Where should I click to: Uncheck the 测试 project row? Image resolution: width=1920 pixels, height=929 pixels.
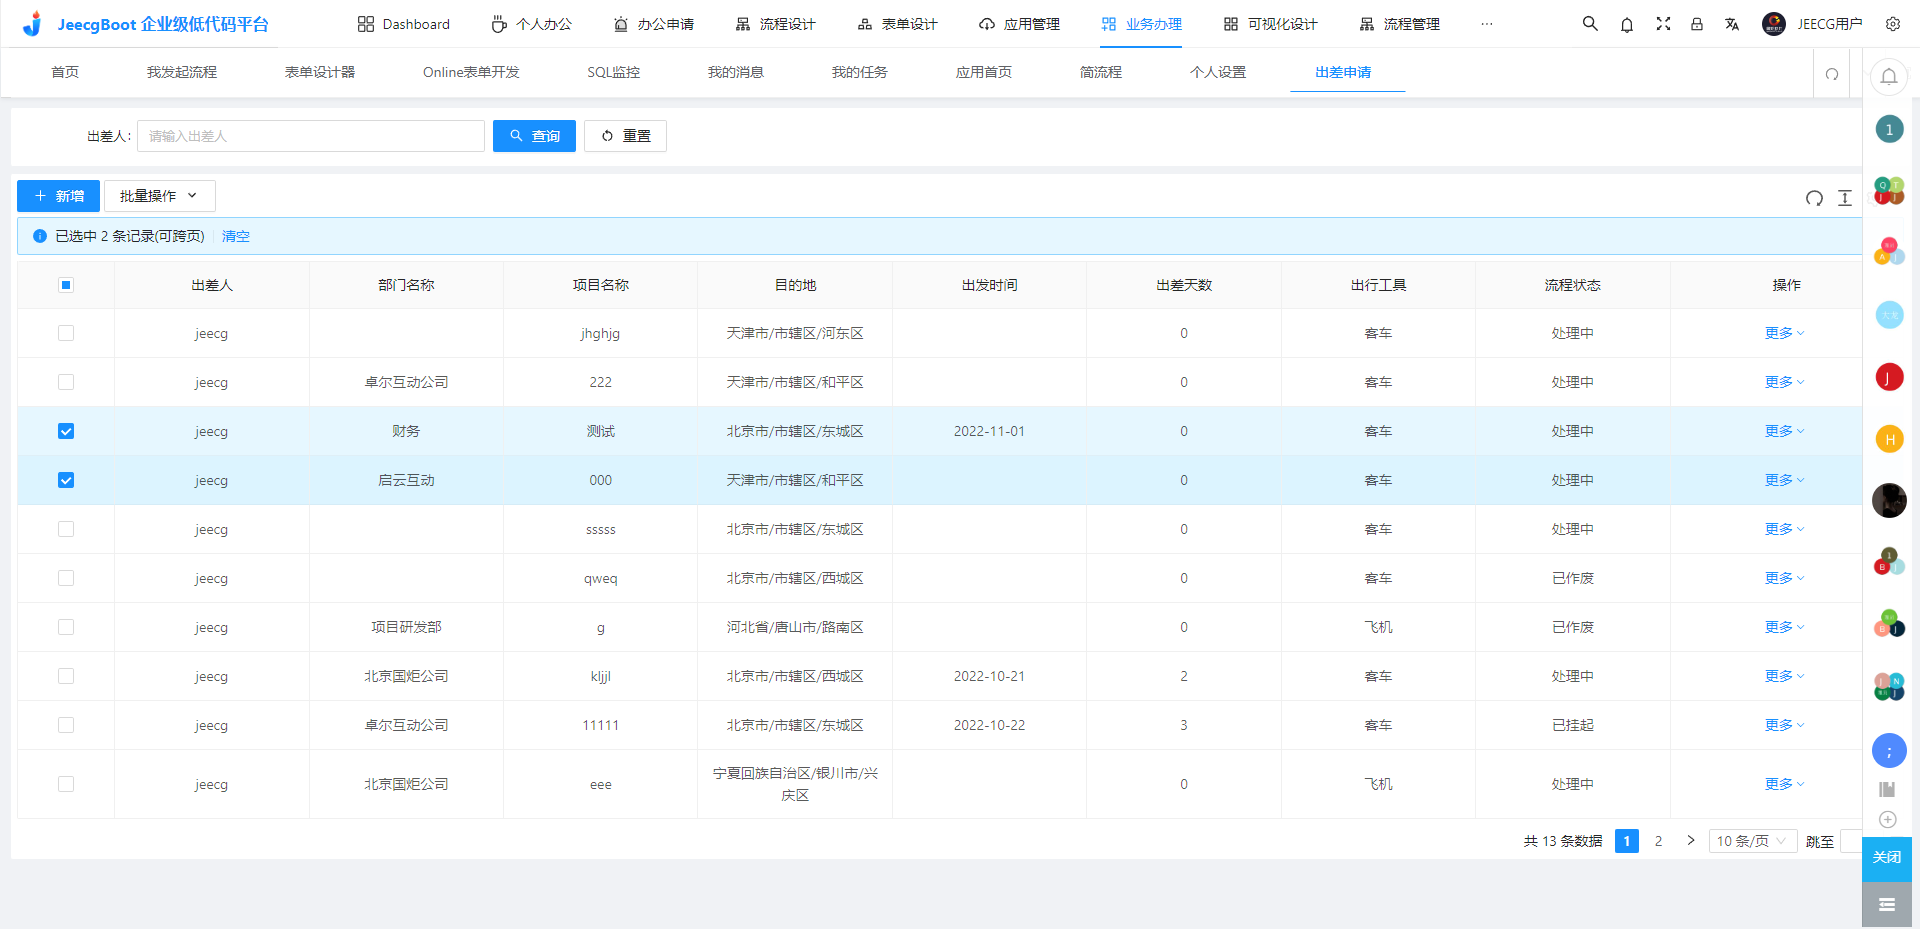(66, 431)
